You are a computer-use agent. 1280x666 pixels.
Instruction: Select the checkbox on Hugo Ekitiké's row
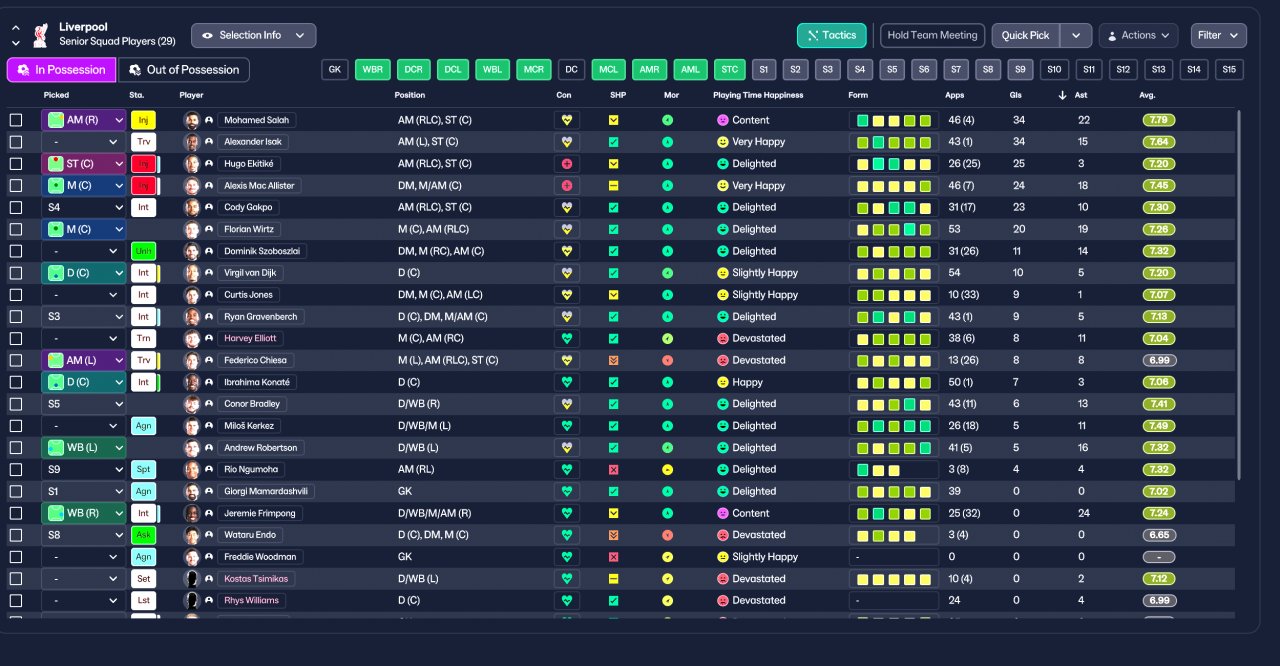[x=16, y=164]
